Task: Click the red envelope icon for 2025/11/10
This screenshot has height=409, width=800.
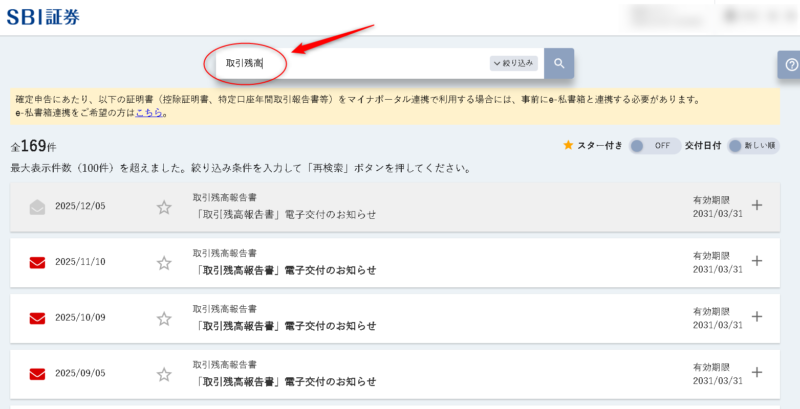Action: point(37,263)
